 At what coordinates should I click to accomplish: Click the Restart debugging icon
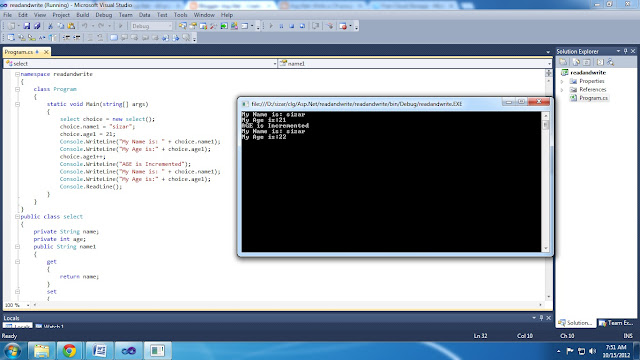pos(302,26)
